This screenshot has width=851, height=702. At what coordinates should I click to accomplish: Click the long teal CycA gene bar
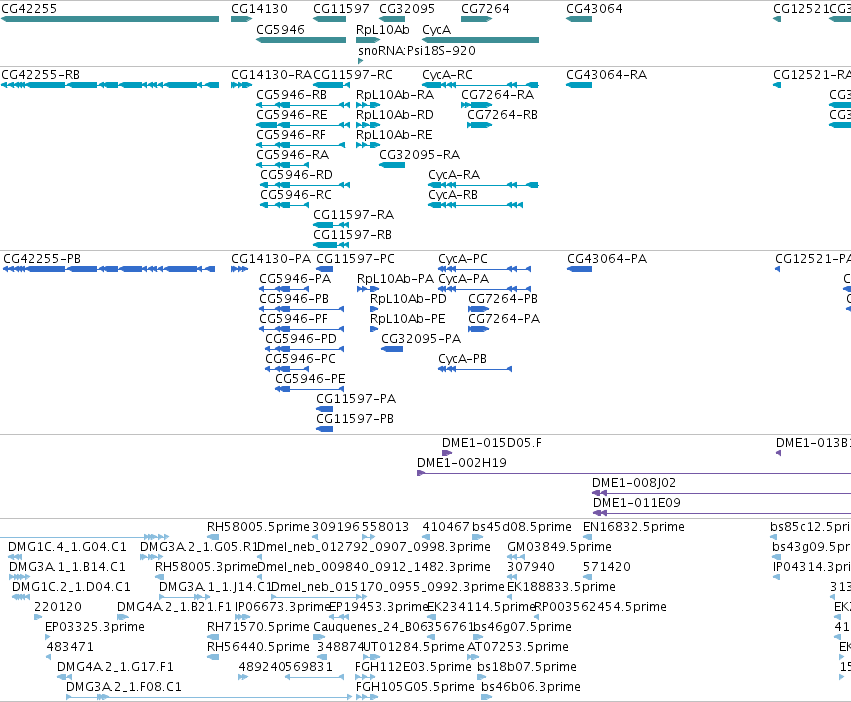pyautogui.click(x=480, y=40)
